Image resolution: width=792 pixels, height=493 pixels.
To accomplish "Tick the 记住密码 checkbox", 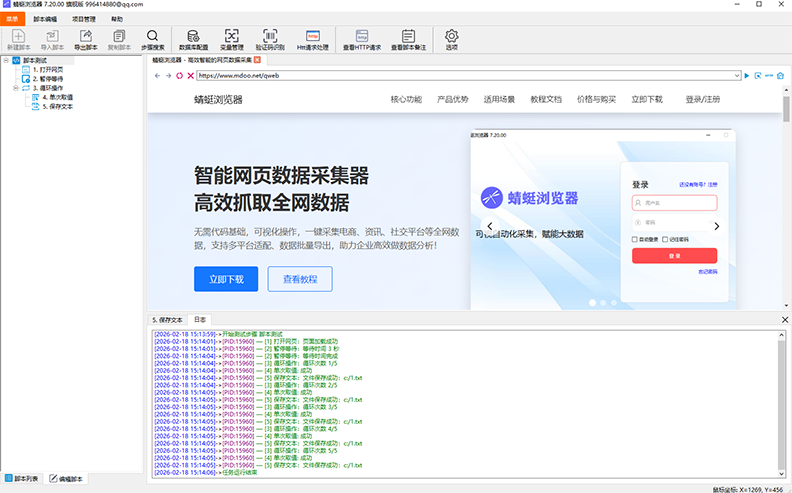I will [664, 239].
